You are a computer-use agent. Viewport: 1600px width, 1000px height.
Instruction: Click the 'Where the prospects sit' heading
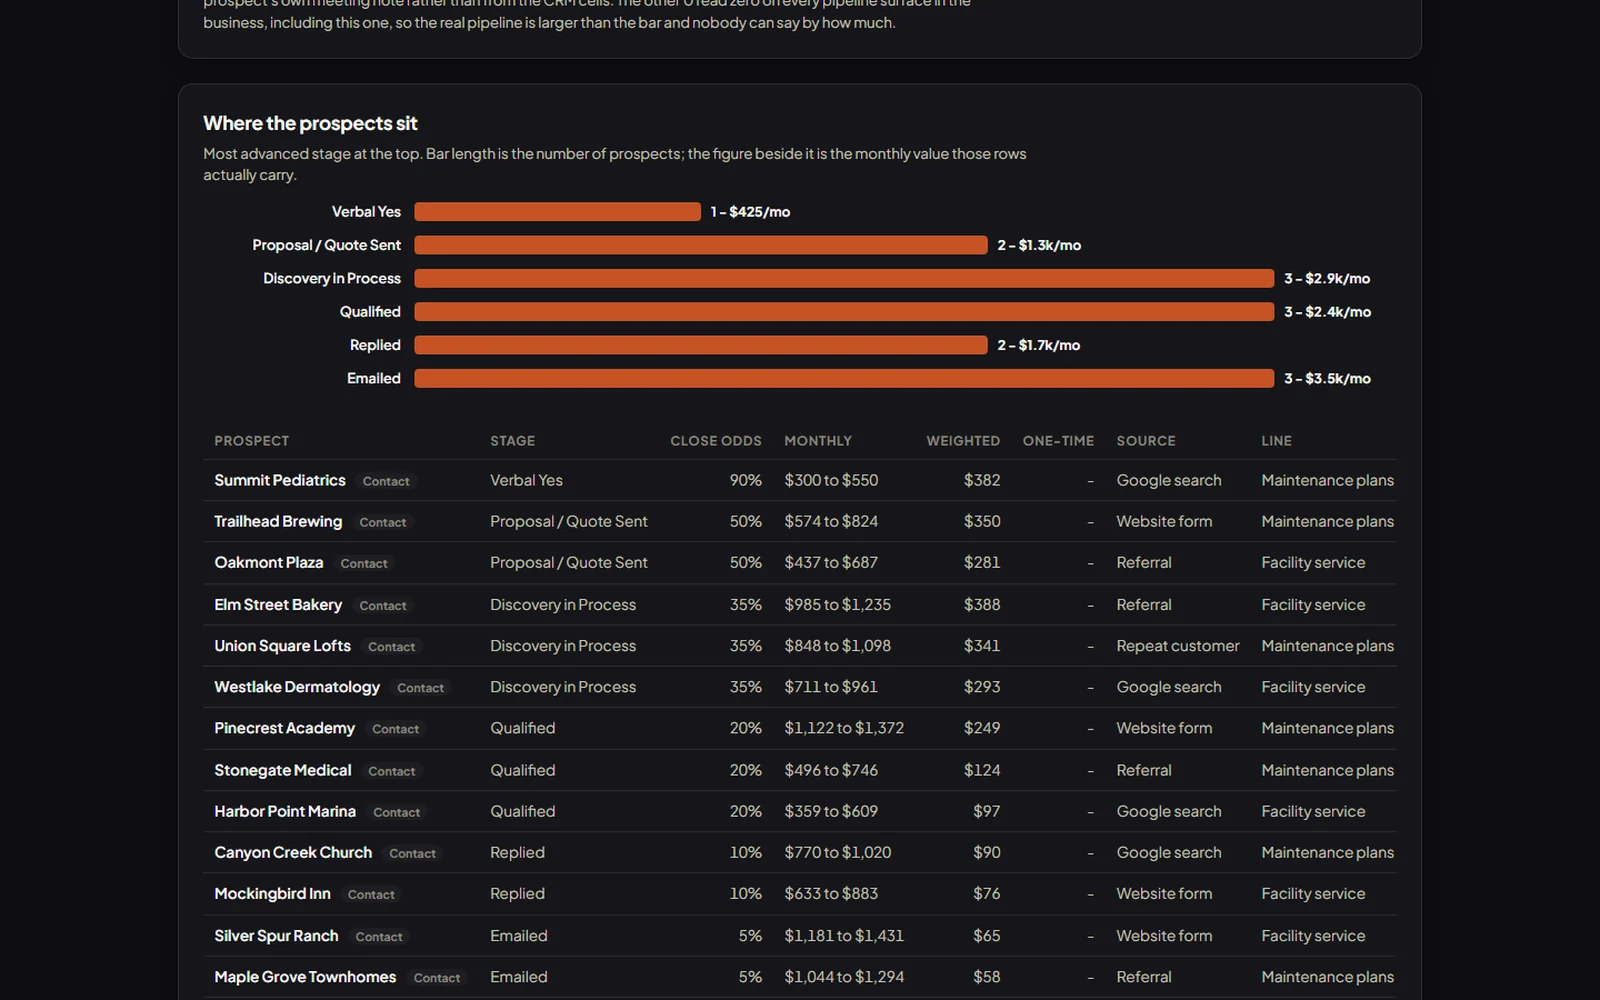pyautogui.click(x=310, y=123)
